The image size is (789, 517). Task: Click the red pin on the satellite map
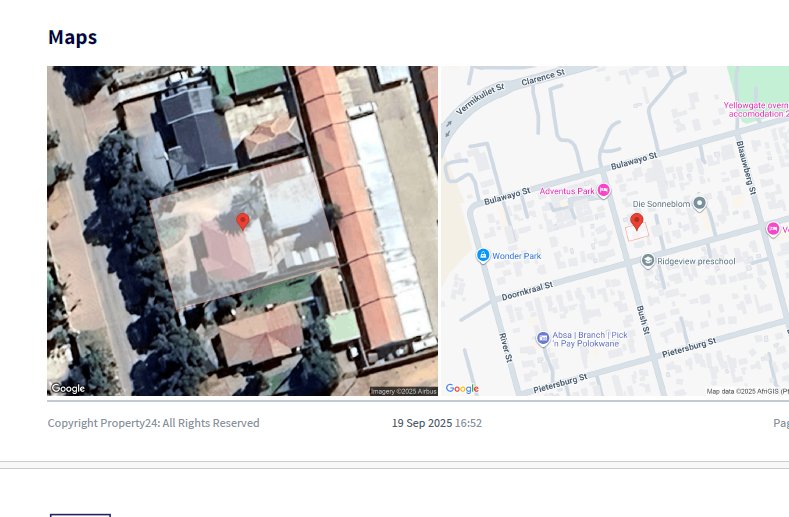pos(242,221)
